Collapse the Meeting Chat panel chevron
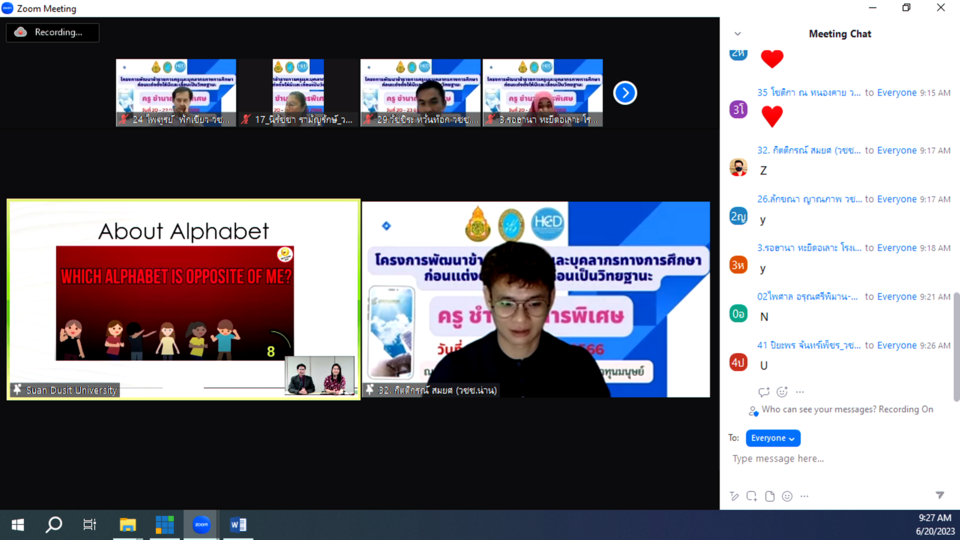Viewport: 960px width, 540px height. pos(738,34)
